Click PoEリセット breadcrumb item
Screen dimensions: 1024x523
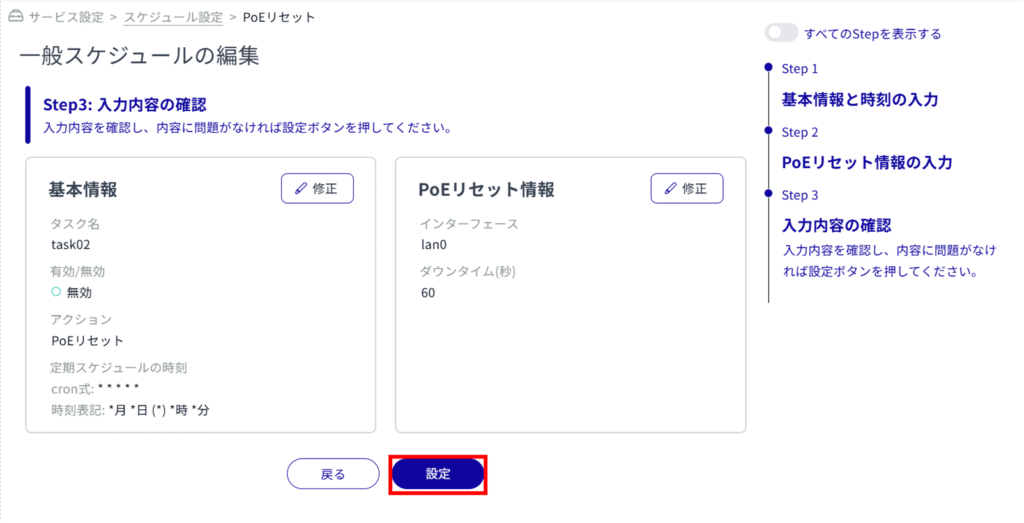pyautogui.click(x=279, y=17)
